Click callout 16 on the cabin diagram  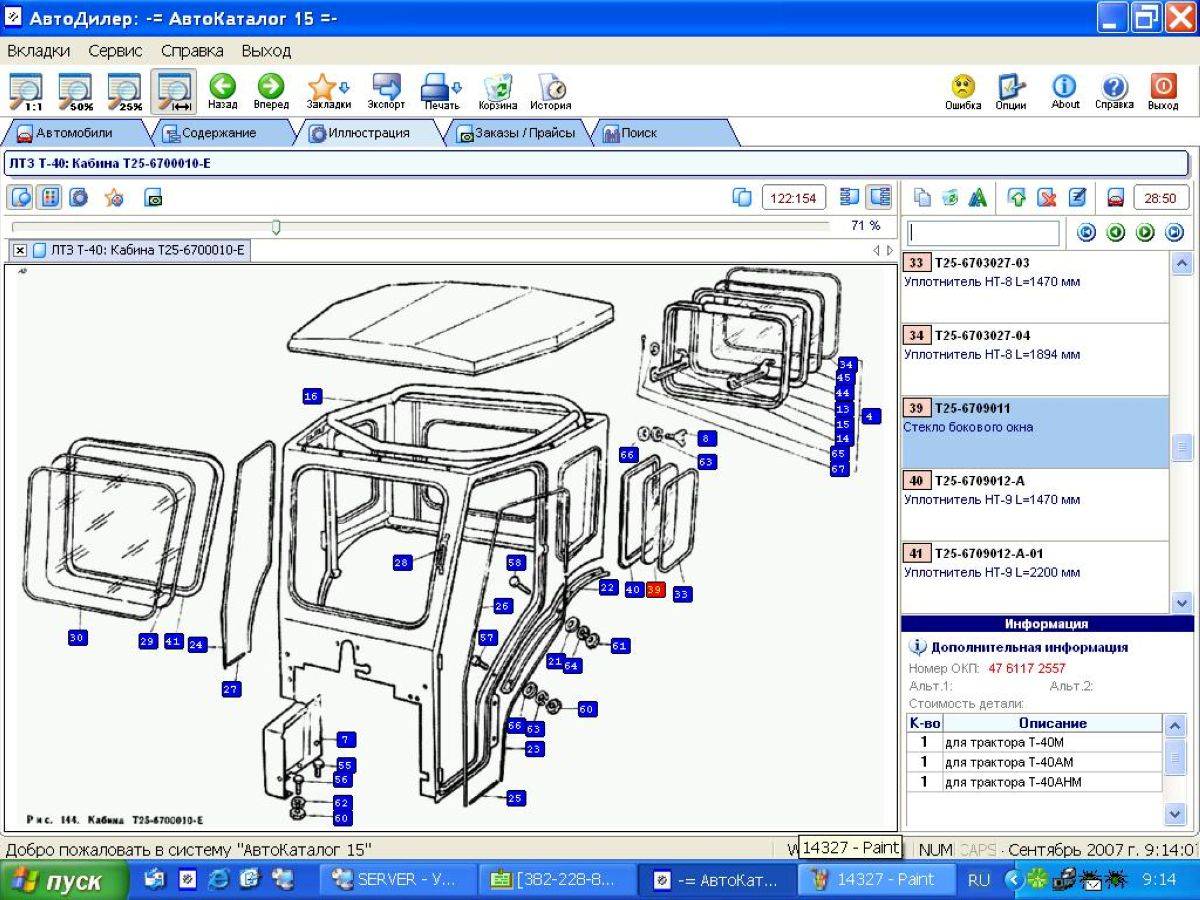pos(312,397)
